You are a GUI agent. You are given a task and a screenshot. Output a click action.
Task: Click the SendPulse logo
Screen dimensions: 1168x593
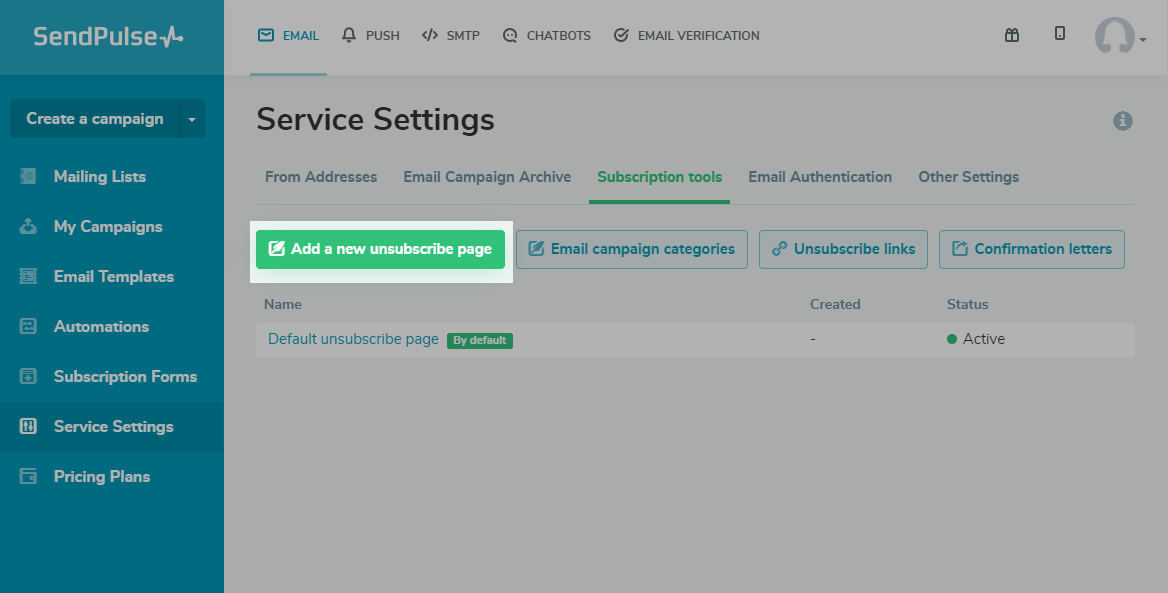(108, 37)
